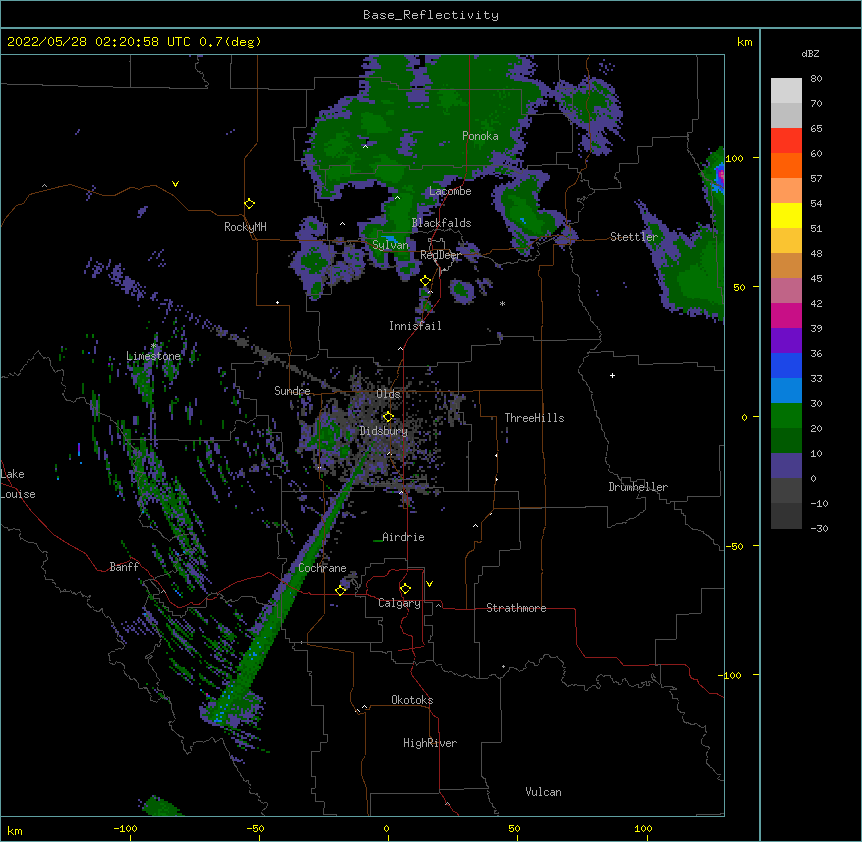
Task: Click the RedDeer city label
Action: point(440,255)
